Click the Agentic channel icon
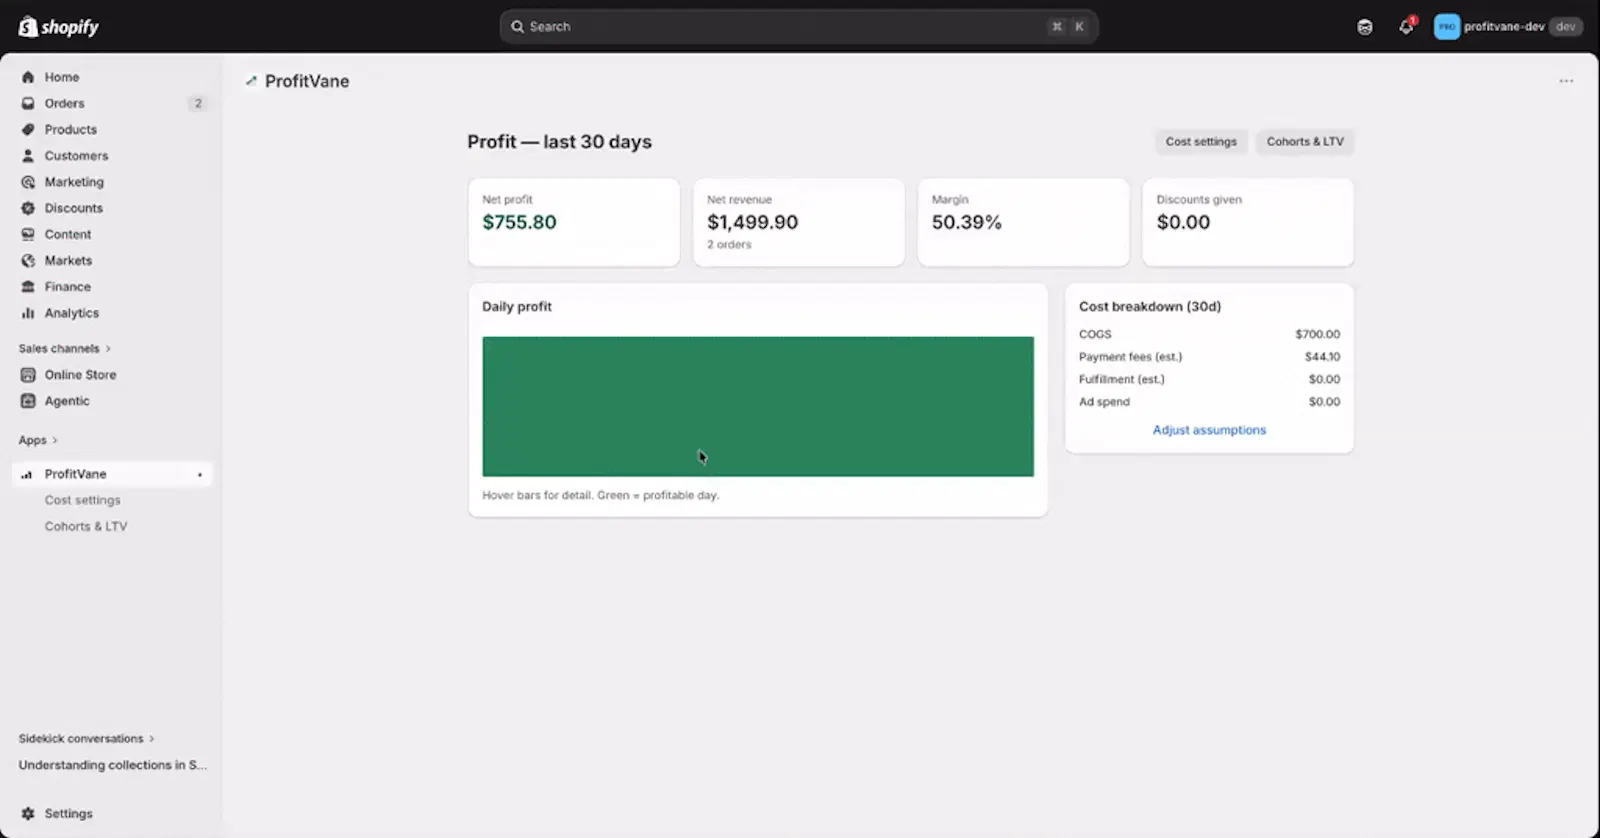 click(28, 401)
